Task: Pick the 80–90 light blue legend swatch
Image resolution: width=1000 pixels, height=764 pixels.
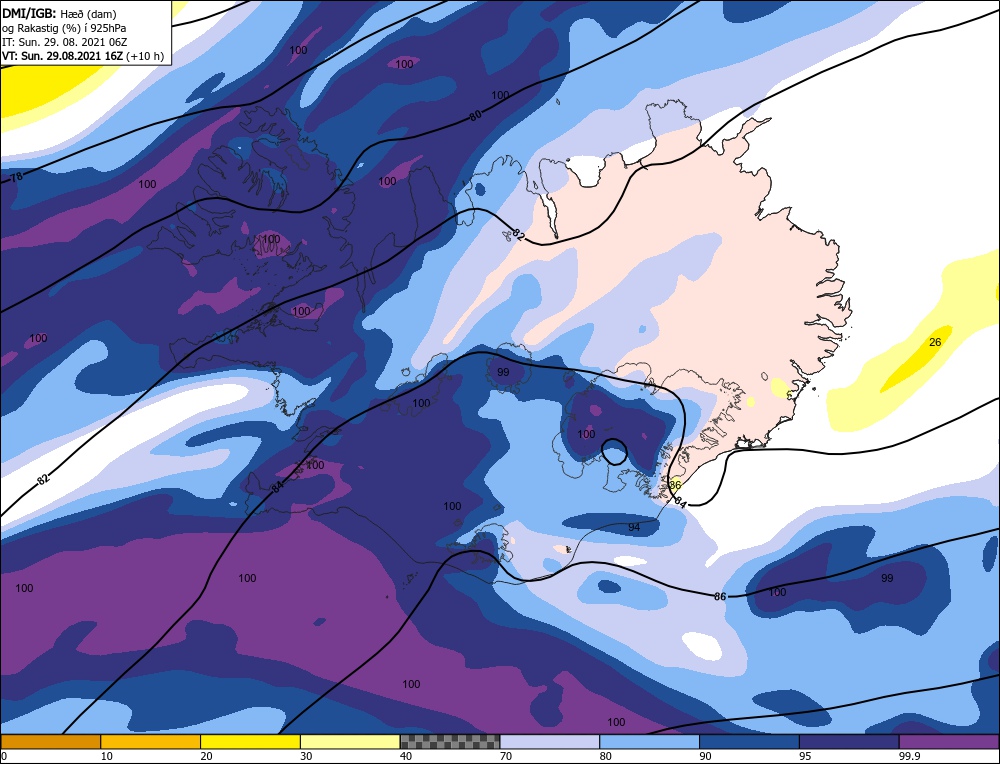Action: [x=649, y=741]
